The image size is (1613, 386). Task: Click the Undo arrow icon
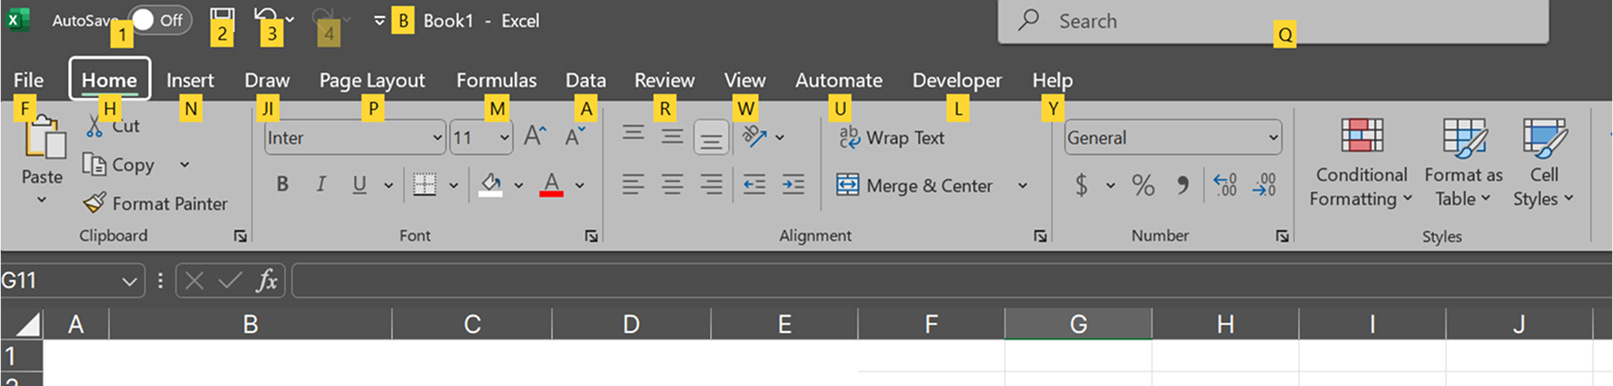point(265,17)
